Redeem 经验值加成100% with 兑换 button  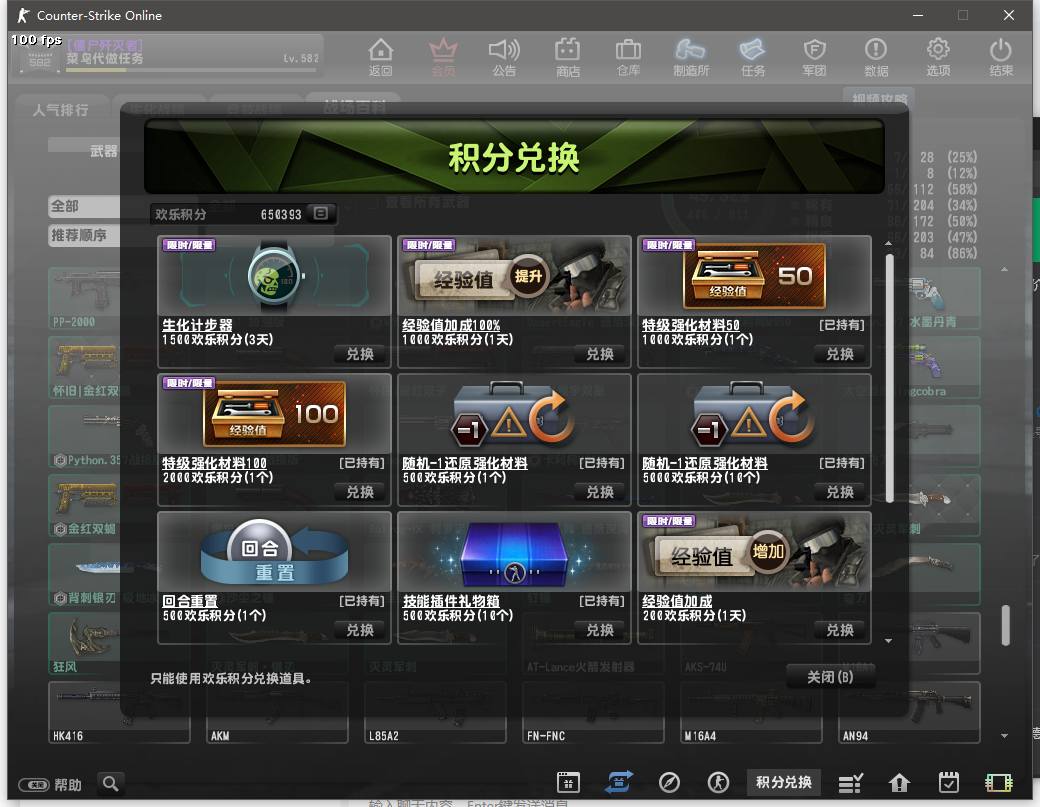pyautogui.click(x=600, y=354)
